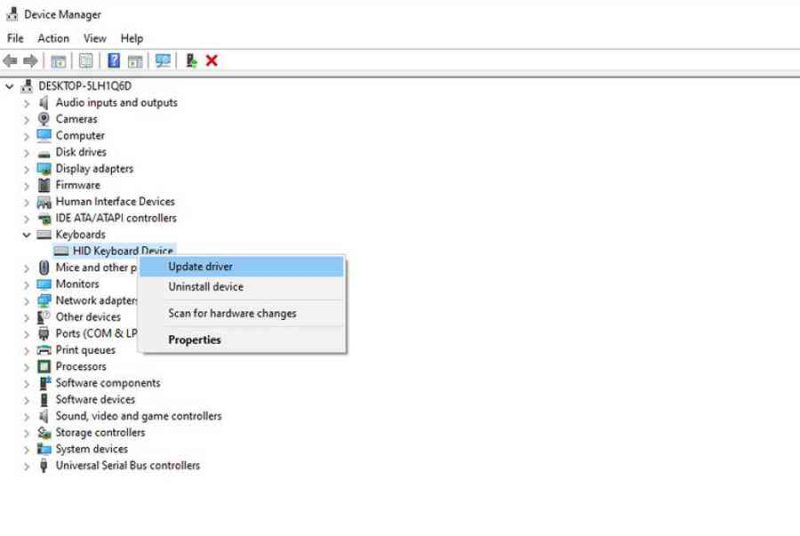Click the Software devices icon
800x536 pixels.
[x=44, y=399]
